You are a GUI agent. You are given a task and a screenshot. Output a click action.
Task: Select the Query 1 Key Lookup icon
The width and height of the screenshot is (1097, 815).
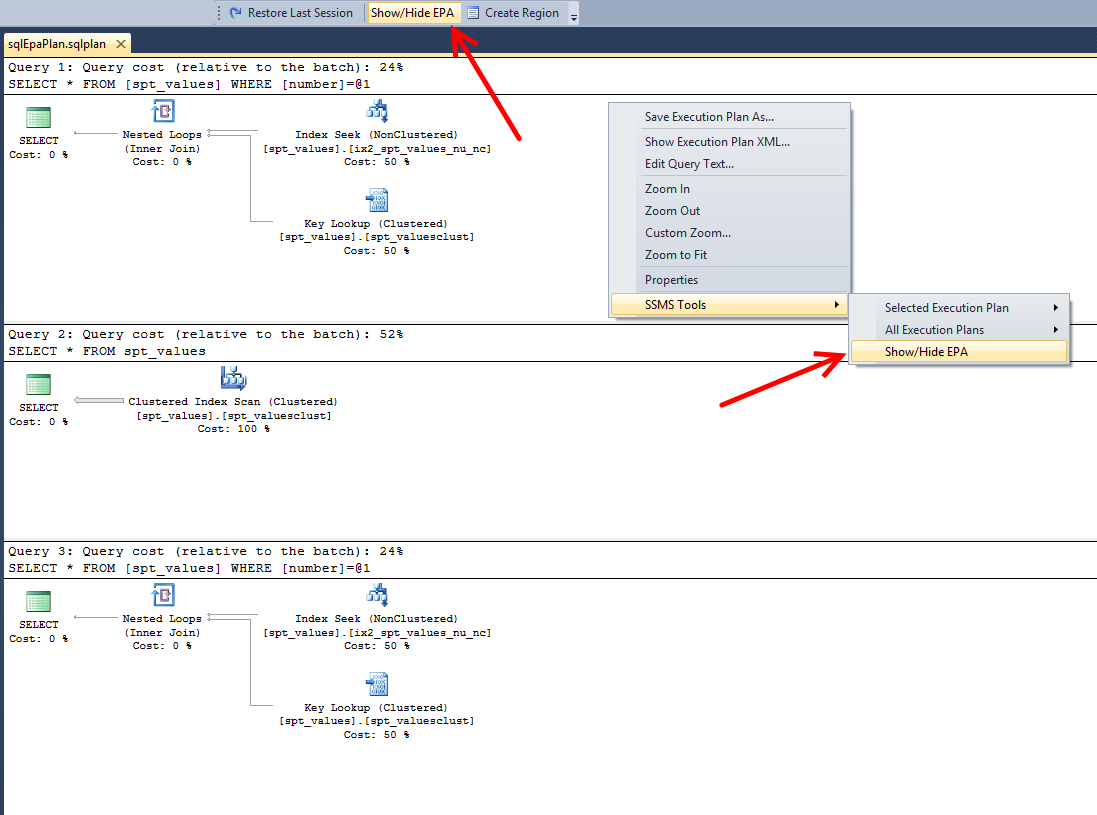click(x=377, y=200)
